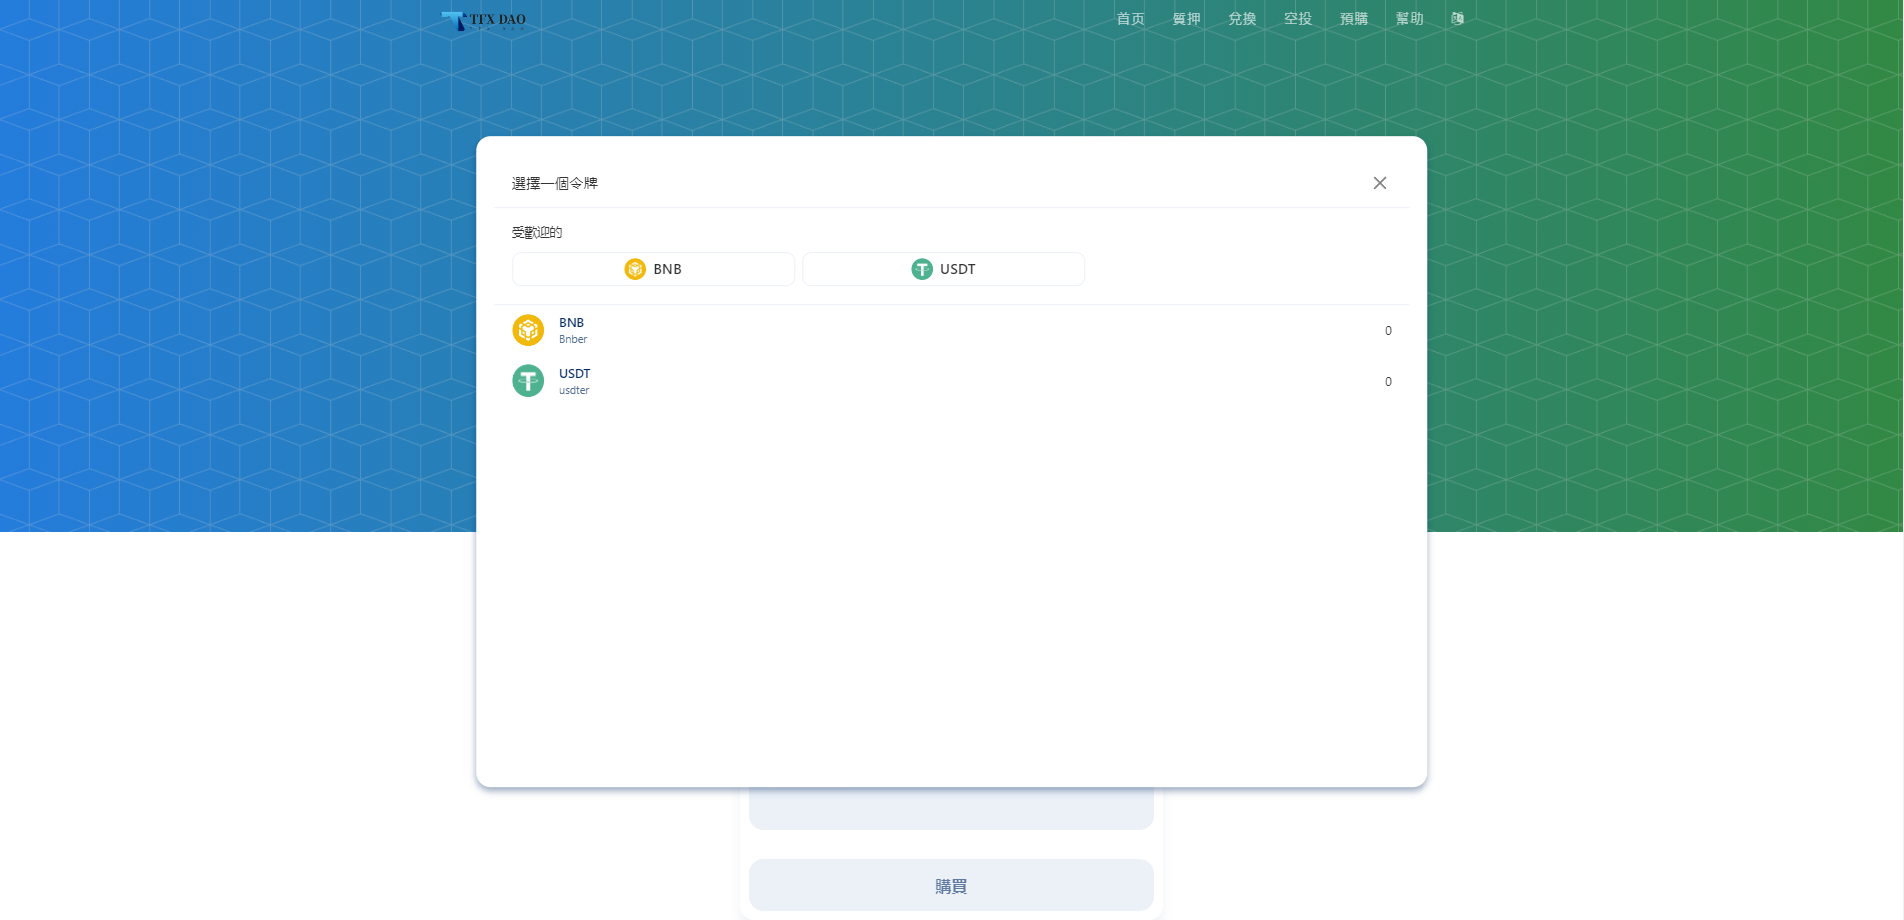Open the 幫助 help page
This screenshot has height=920, width=1904.
pos(1409,17)
